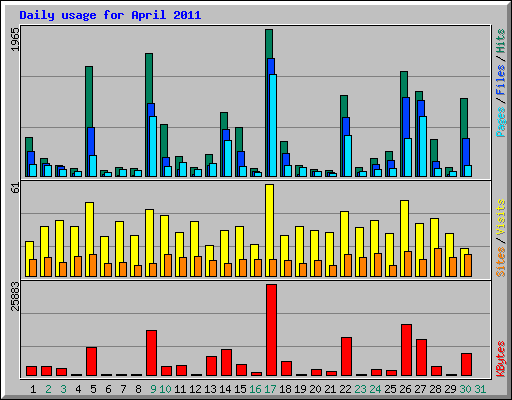This screenshot has width=512, height=400.
Task: Click day label 11
Action: tap(180, 389)
